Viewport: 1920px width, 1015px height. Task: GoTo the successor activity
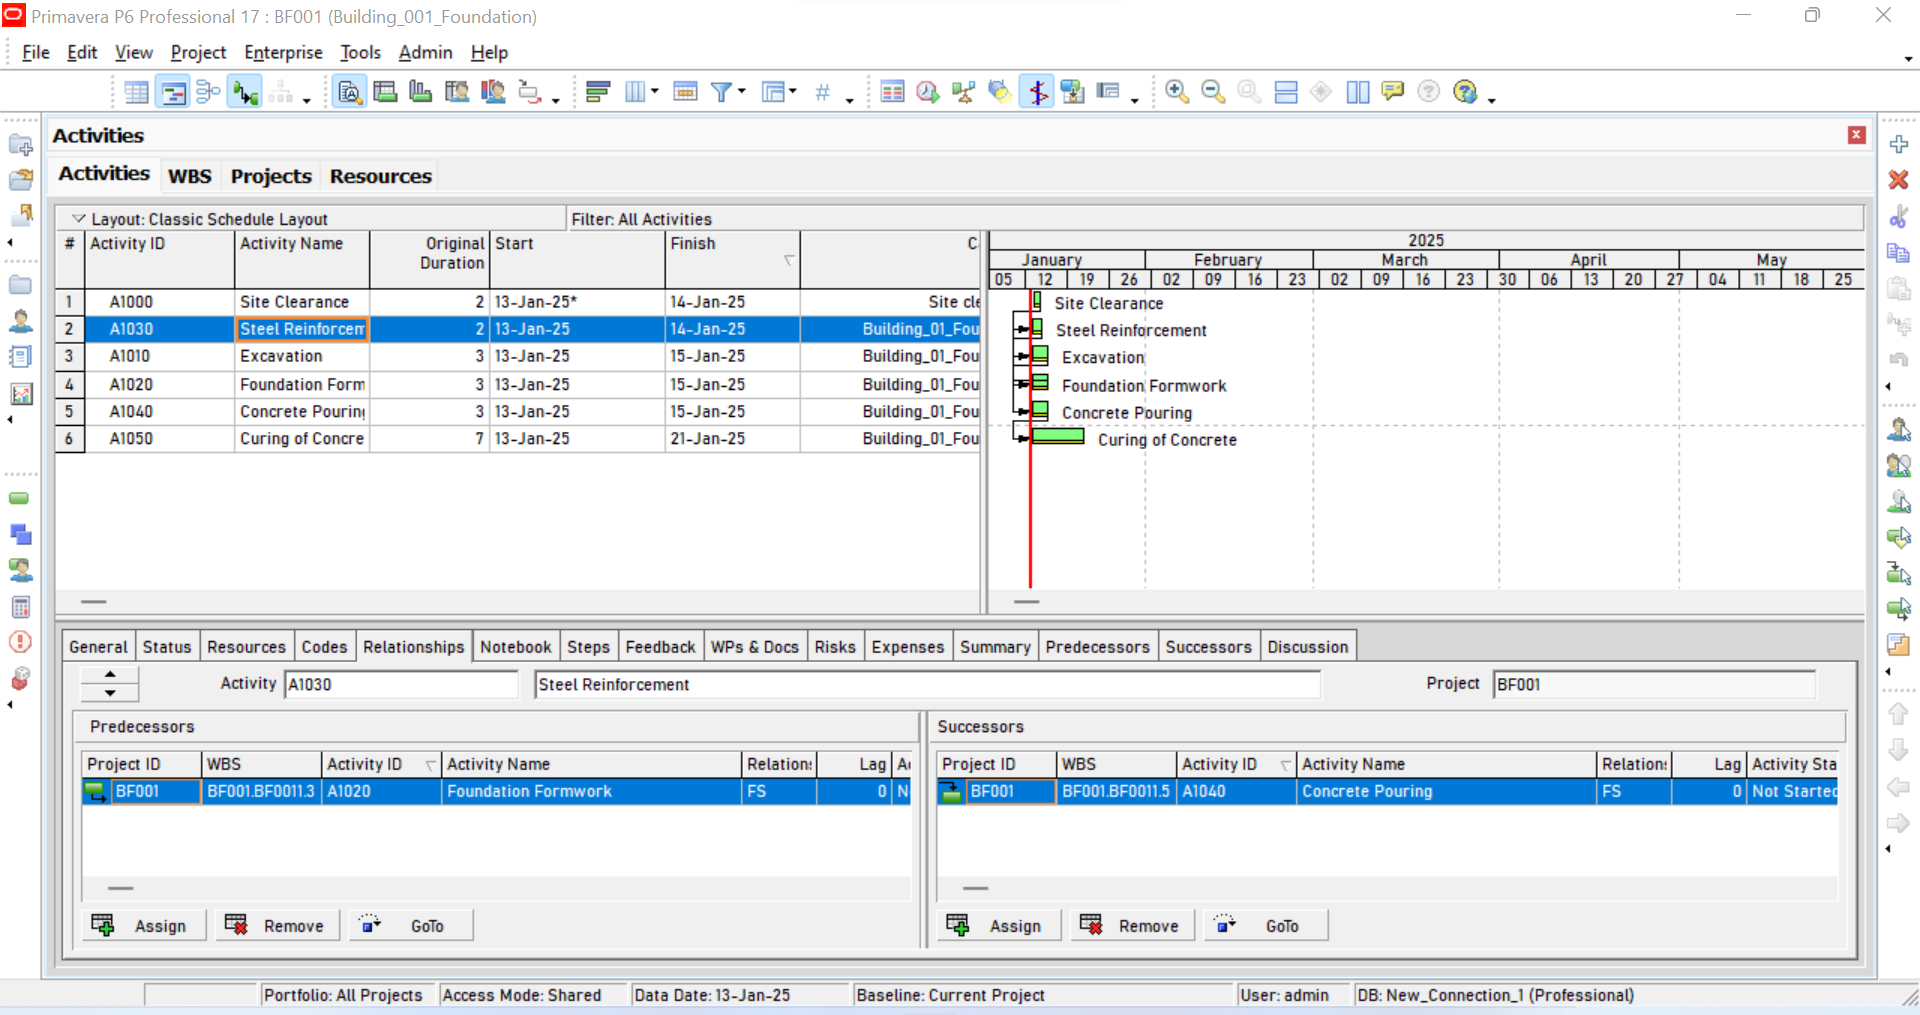point(1265,926)
